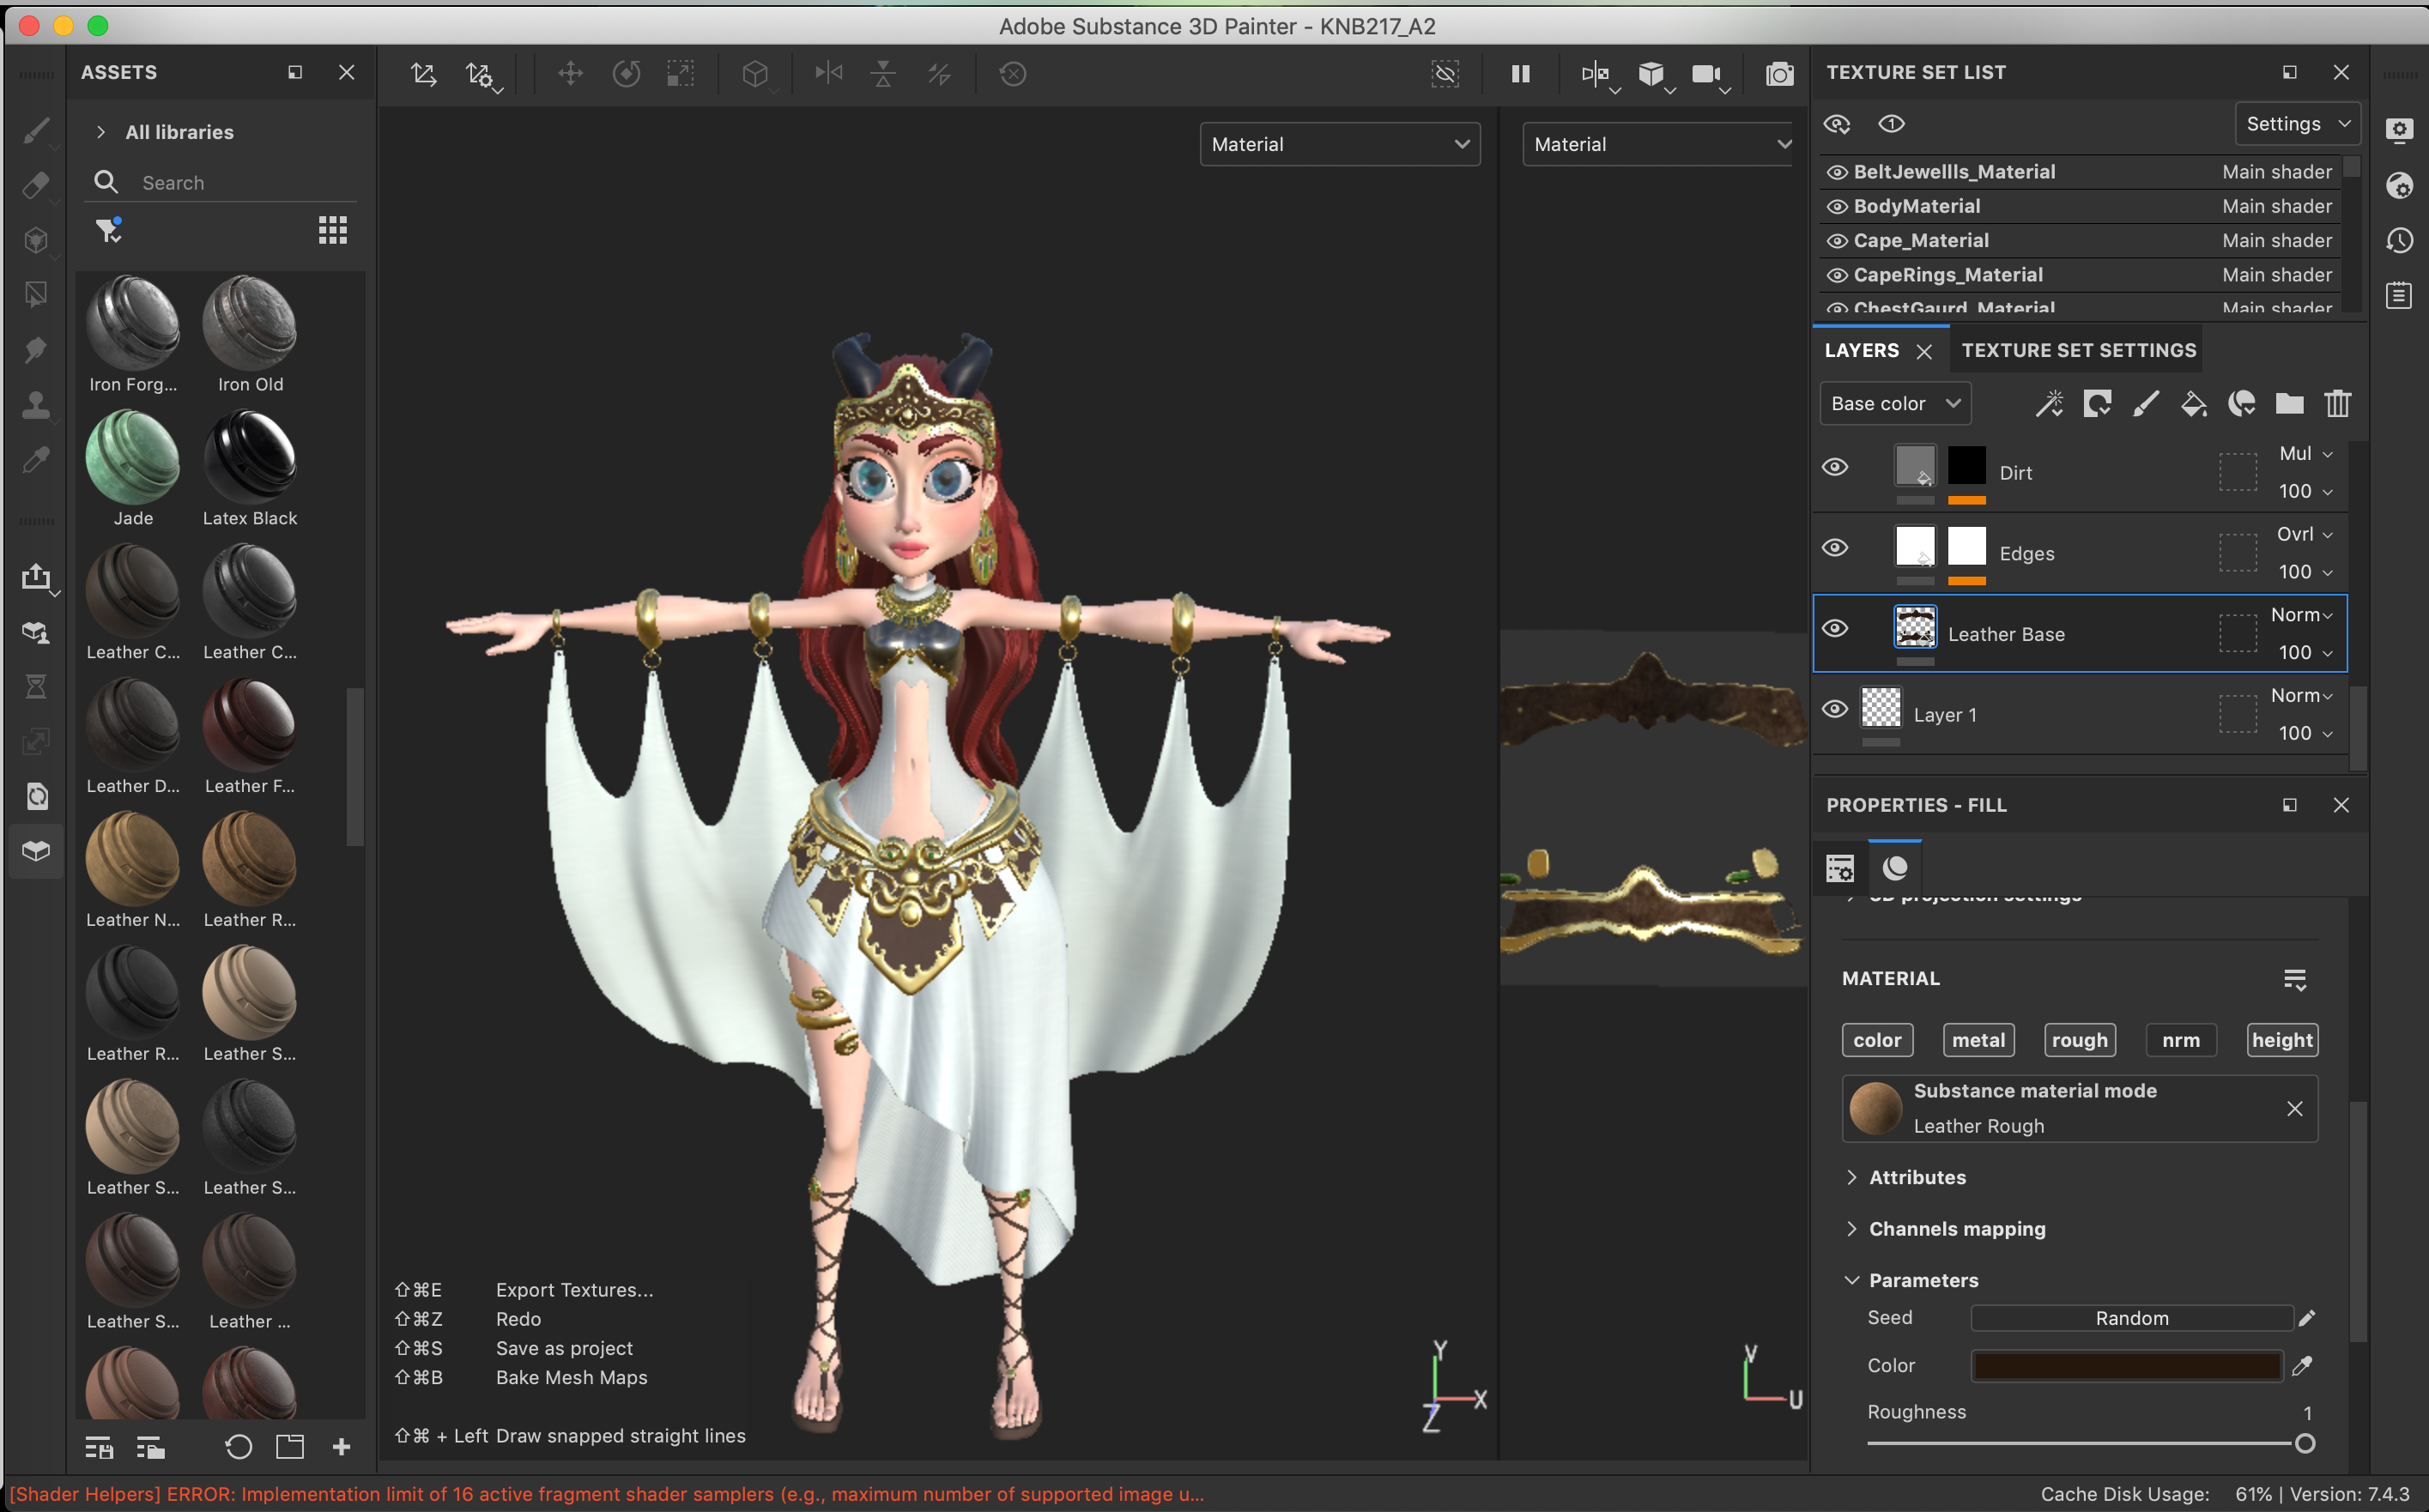This screenshot has width=2429, height=1512.
Task: Toggle the metal channel button
Action: [x=1977, y=1040]
